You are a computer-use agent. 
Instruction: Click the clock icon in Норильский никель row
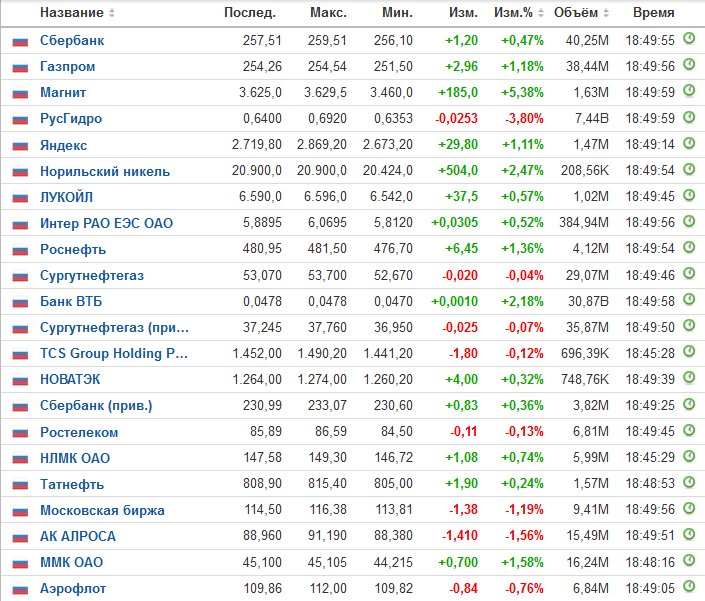coord(689,169)
